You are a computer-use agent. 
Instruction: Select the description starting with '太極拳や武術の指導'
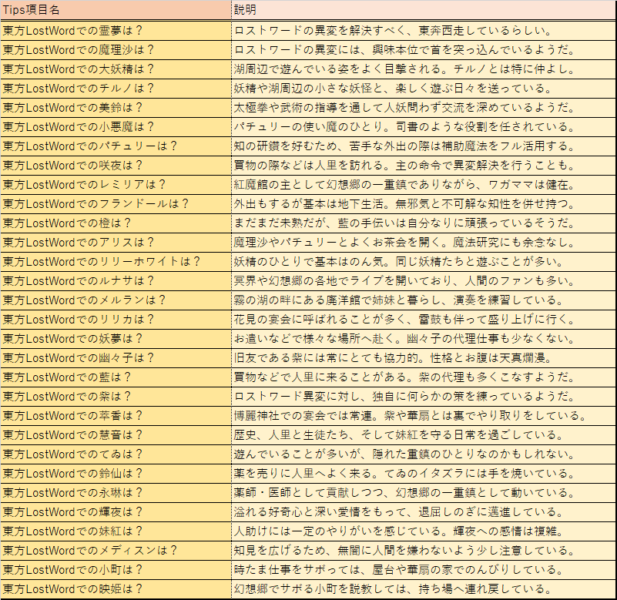click(x=422, y=107)
